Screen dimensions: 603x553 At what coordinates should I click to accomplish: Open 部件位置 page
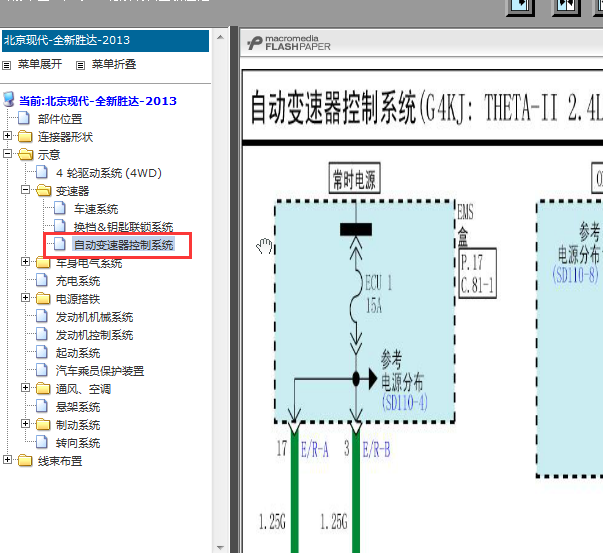60,119
